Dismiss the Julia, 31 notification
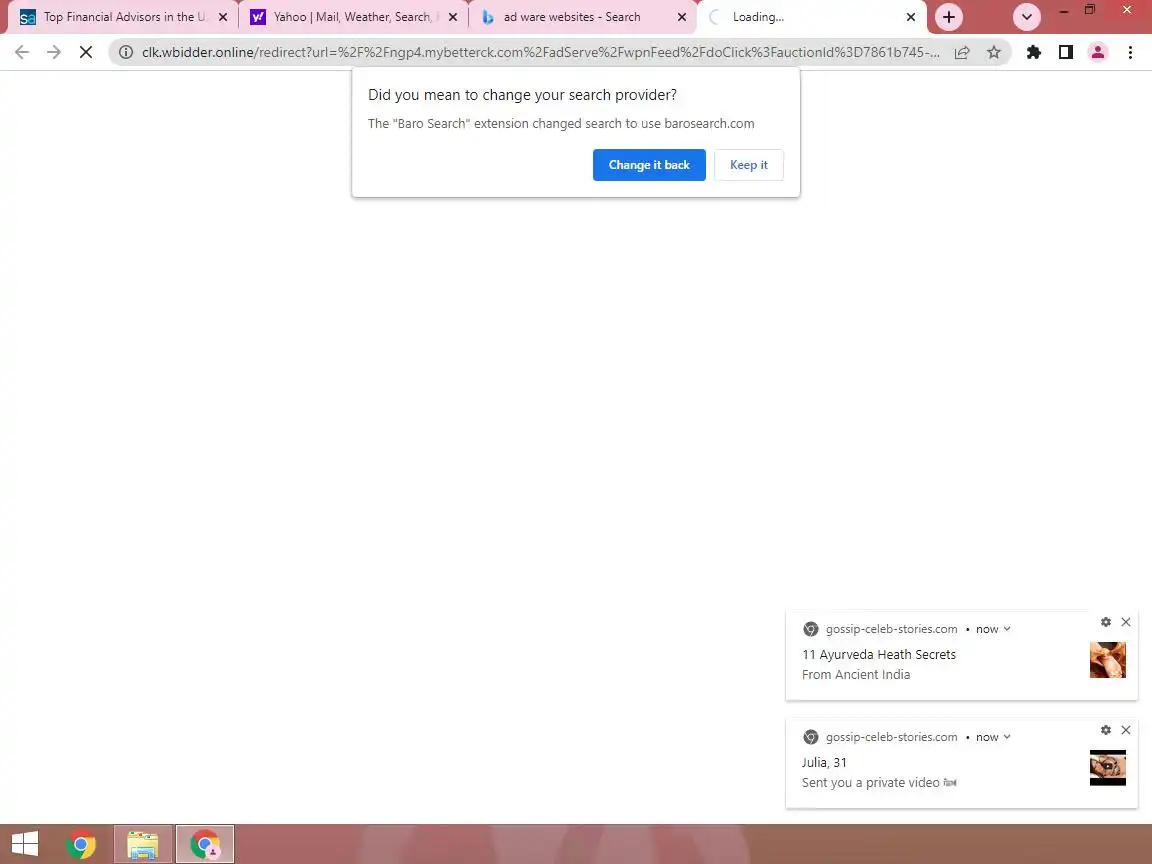 1126,730
